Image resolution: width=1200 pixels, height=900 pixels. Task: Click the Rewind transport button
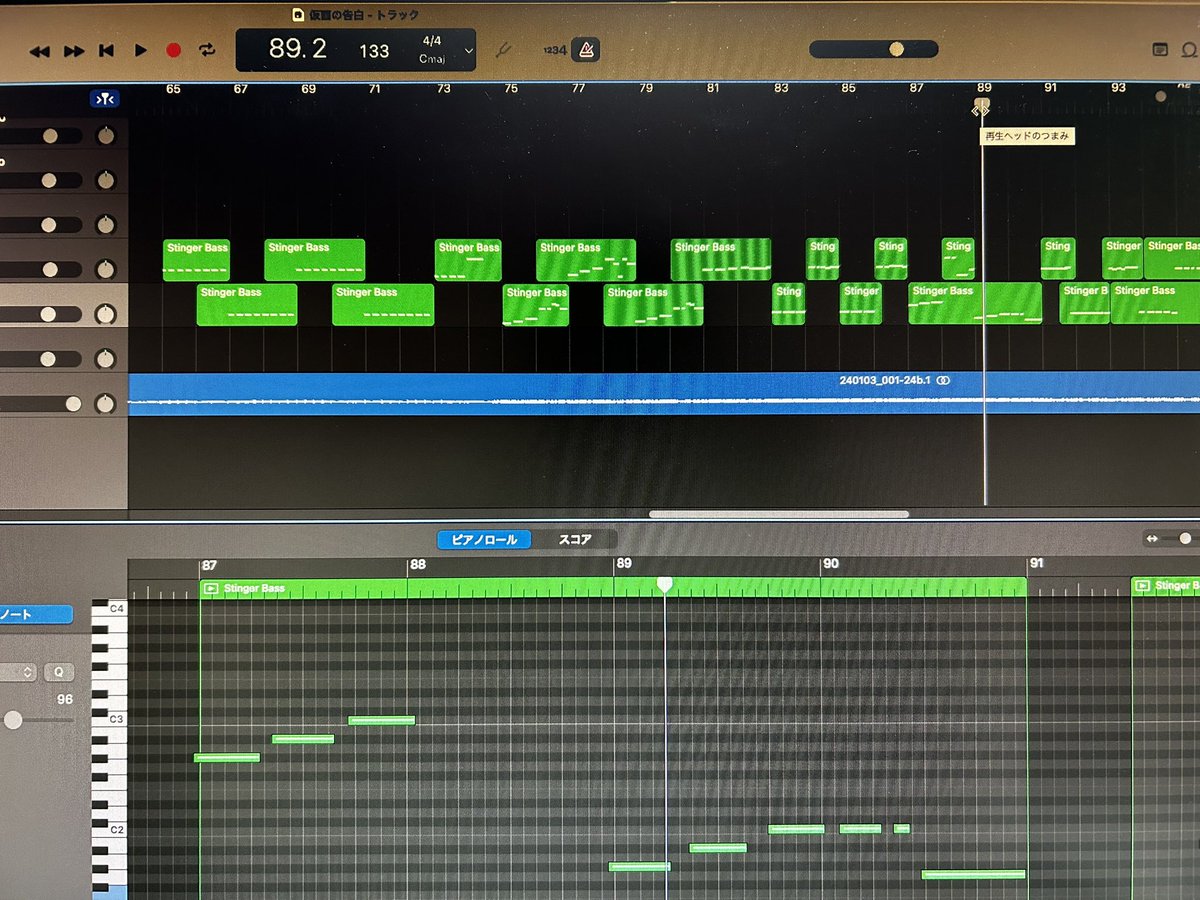(x=40, y=51)
